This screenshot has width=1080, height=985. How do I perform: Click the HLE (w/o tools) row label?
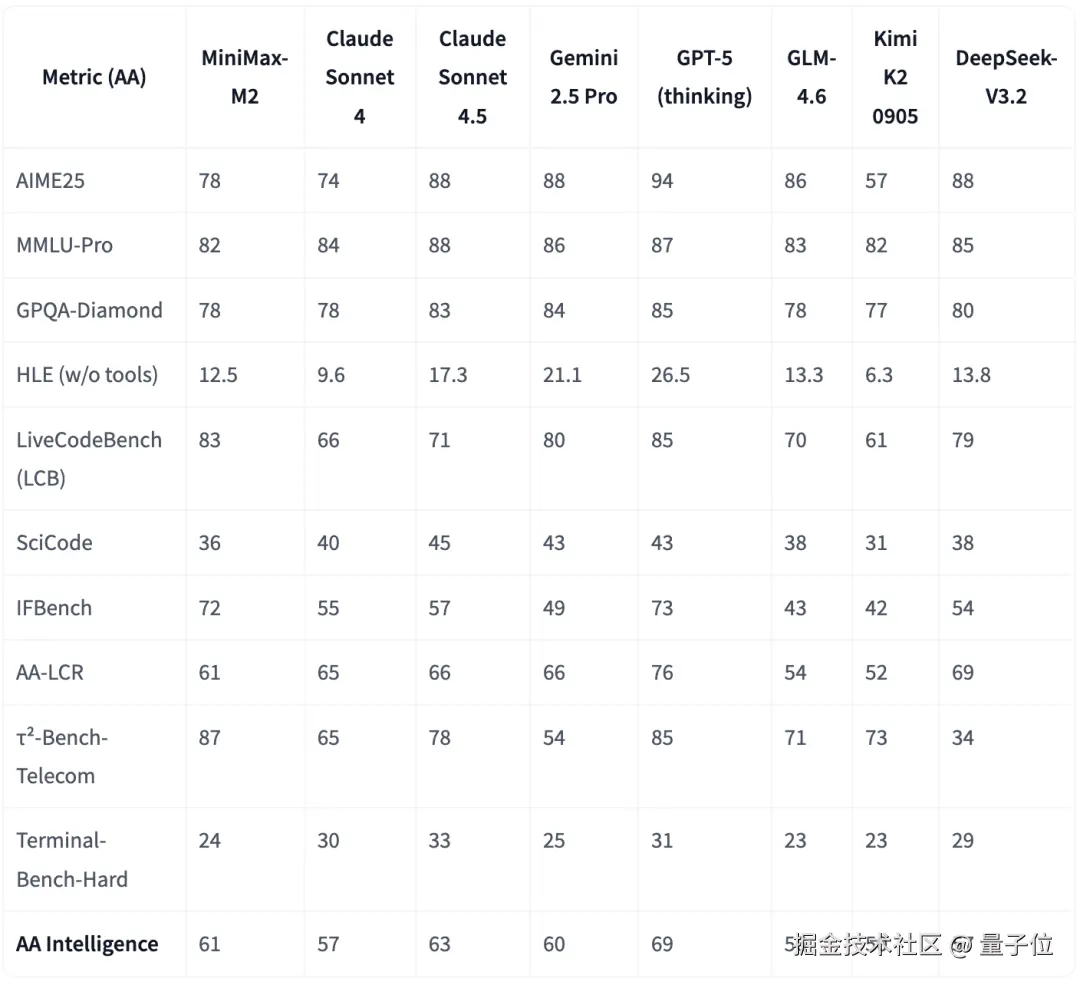87,375
